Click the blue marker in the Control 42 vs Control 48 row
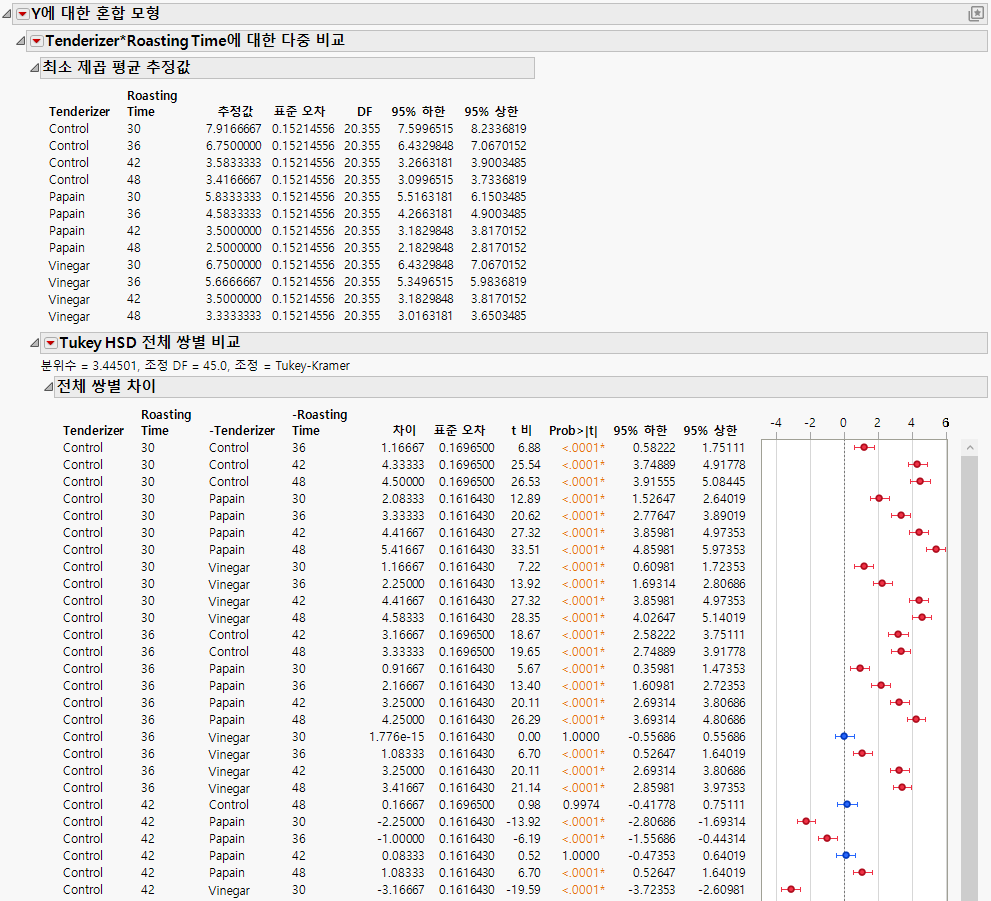The image size is (991, 901). tap(847, 804)
